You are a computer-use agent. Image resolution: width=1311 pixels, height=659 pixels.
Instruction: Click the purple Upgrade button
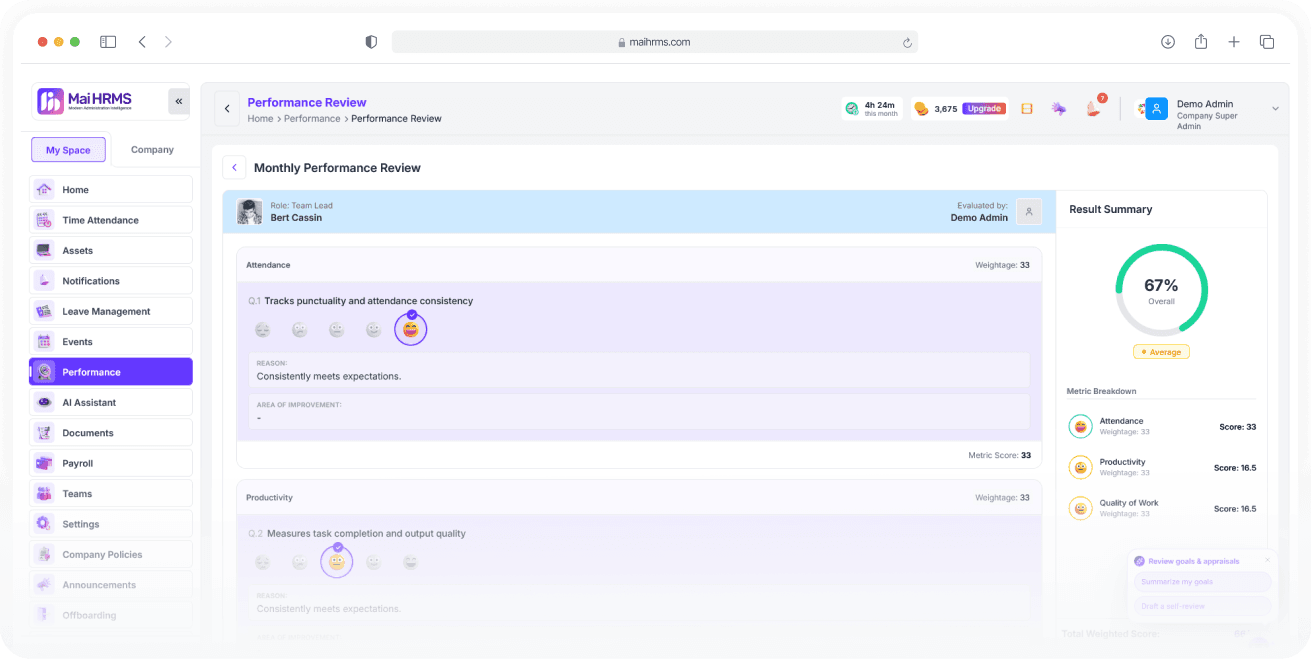pyautogui.click(x=984, y=109)
